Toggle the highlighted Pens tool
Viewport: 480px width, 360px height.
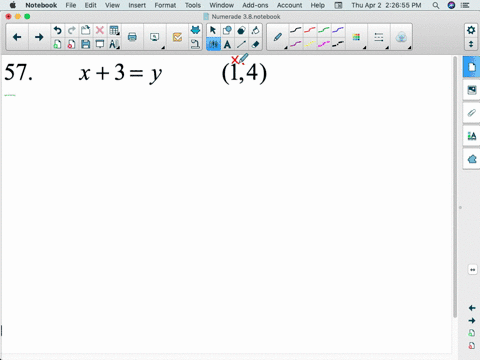click(x=213, y=44)
